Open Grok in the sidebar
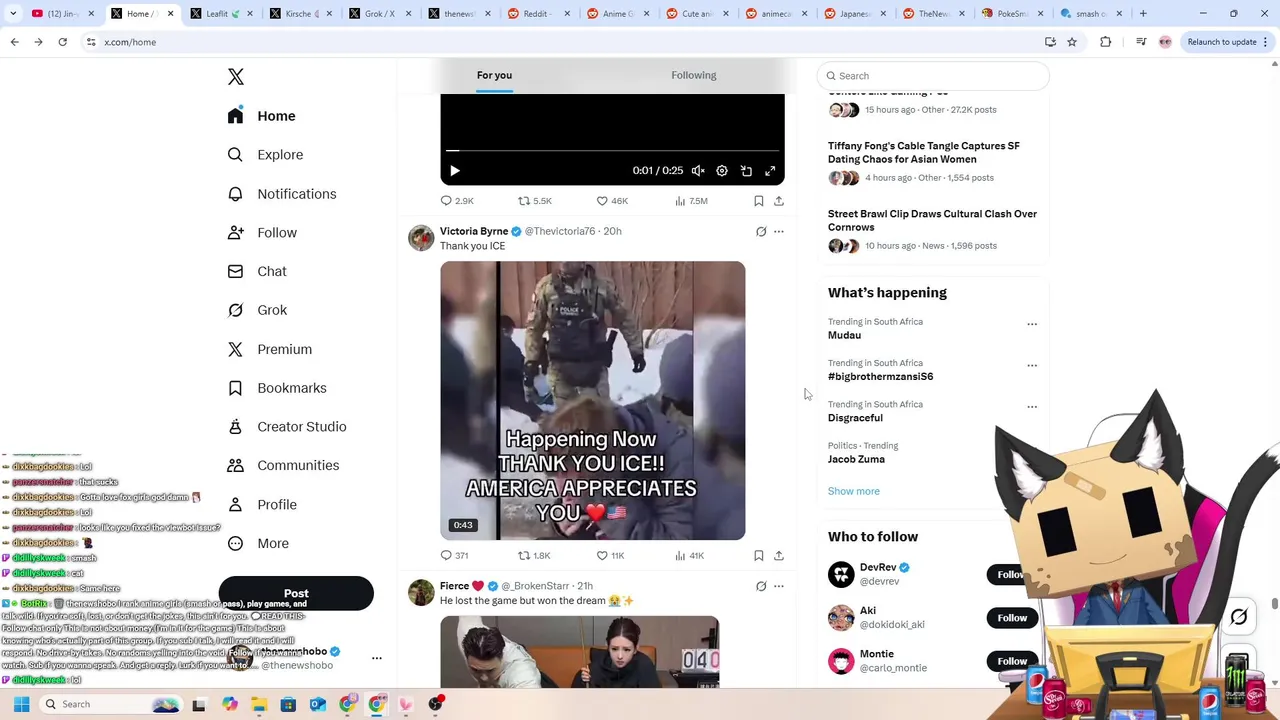1280x720 pixels. (257, 310)
